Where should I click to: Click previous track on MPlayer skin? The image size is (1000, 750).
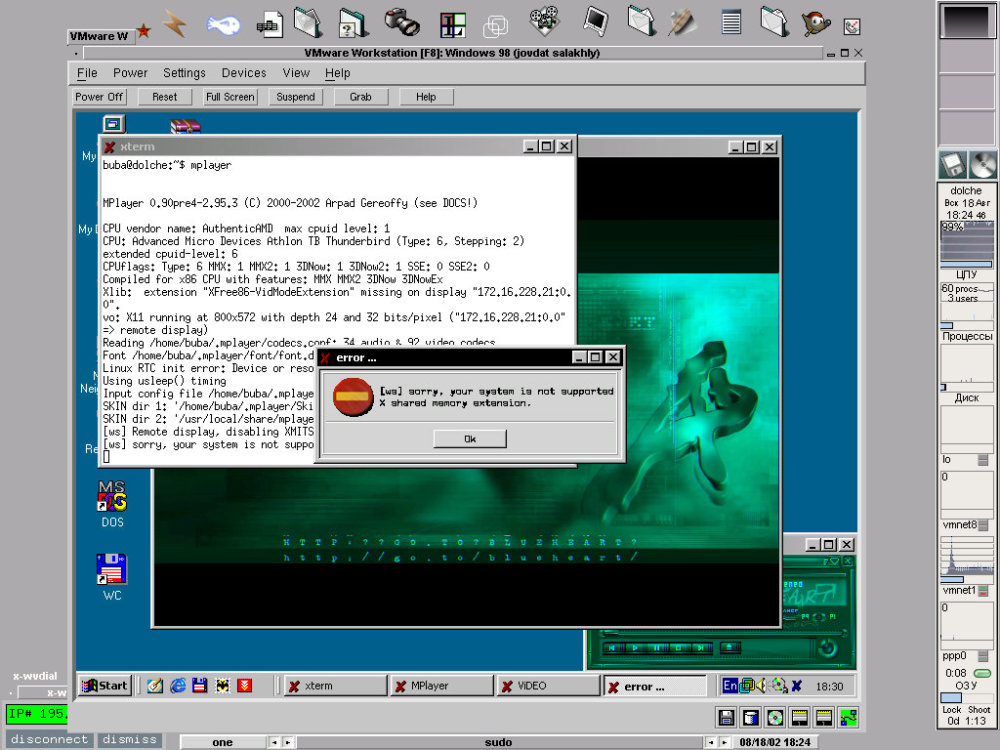(x=613, y=648)
